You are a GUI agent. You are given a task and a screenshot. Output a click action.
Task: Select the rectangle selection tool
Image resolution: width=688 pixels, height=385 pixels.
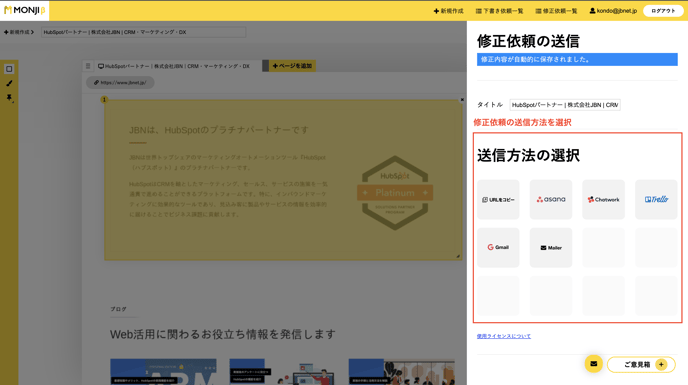(9, 69)
